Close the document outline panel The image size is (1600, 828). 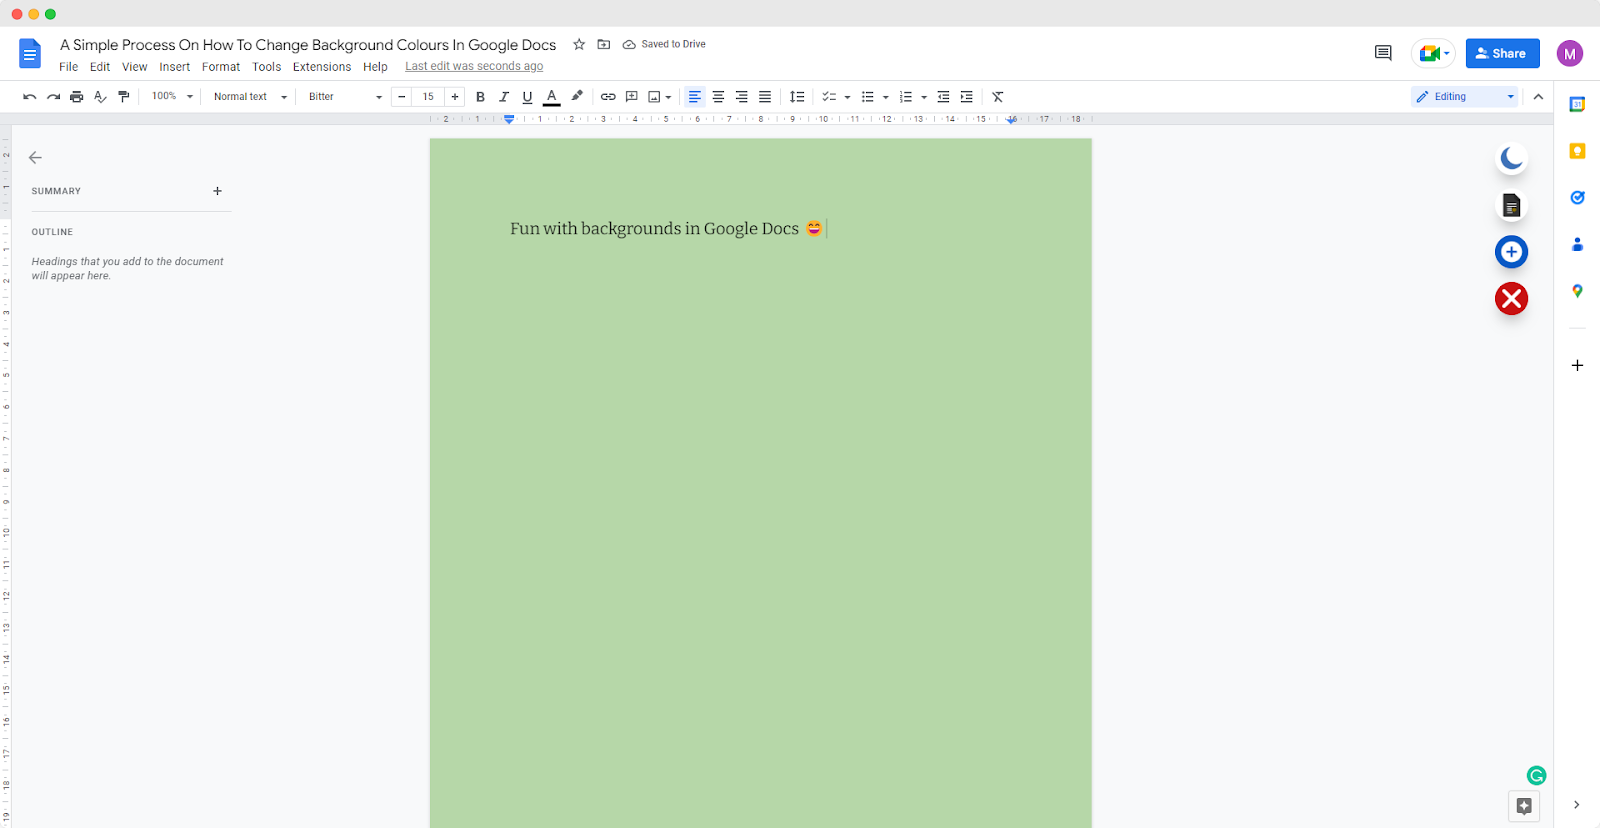click(35, 158)
